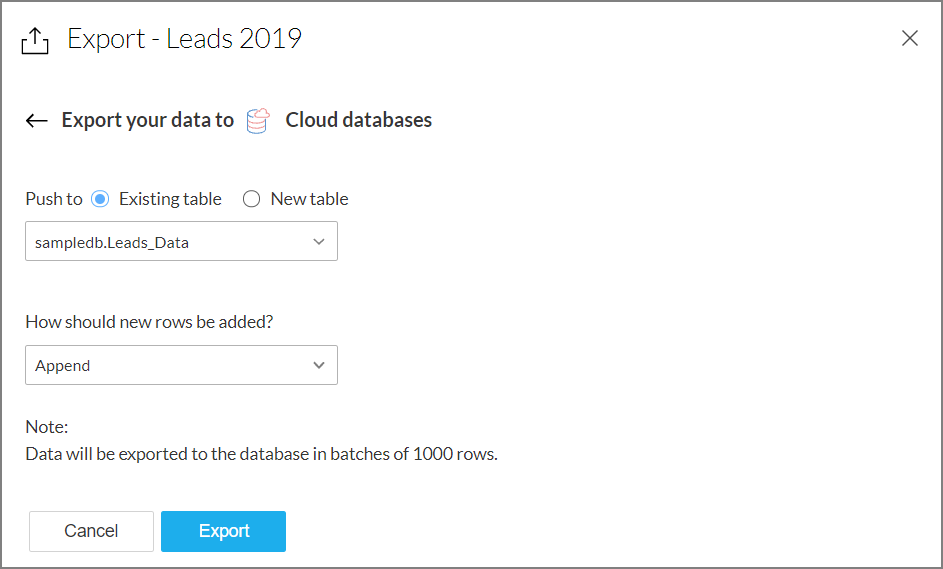Click the 'Push to' label
The height and width of the screenshot is (569, 943).
[54, 199]
